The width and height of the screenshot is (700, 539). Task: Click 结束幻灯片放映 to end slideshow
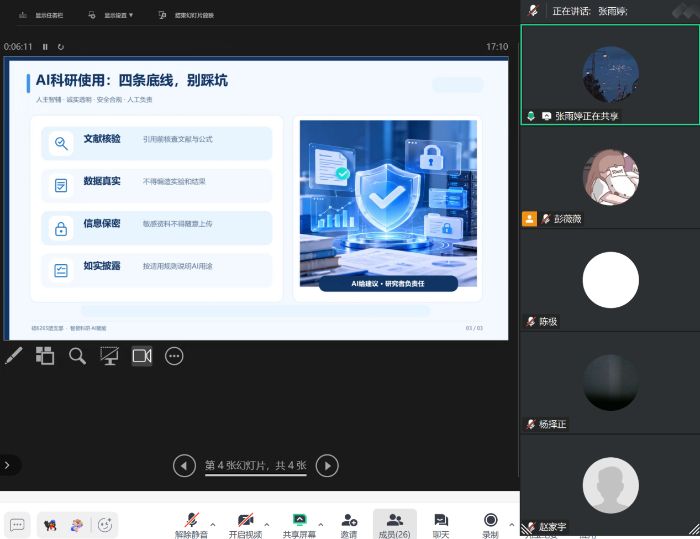[186, 15]
